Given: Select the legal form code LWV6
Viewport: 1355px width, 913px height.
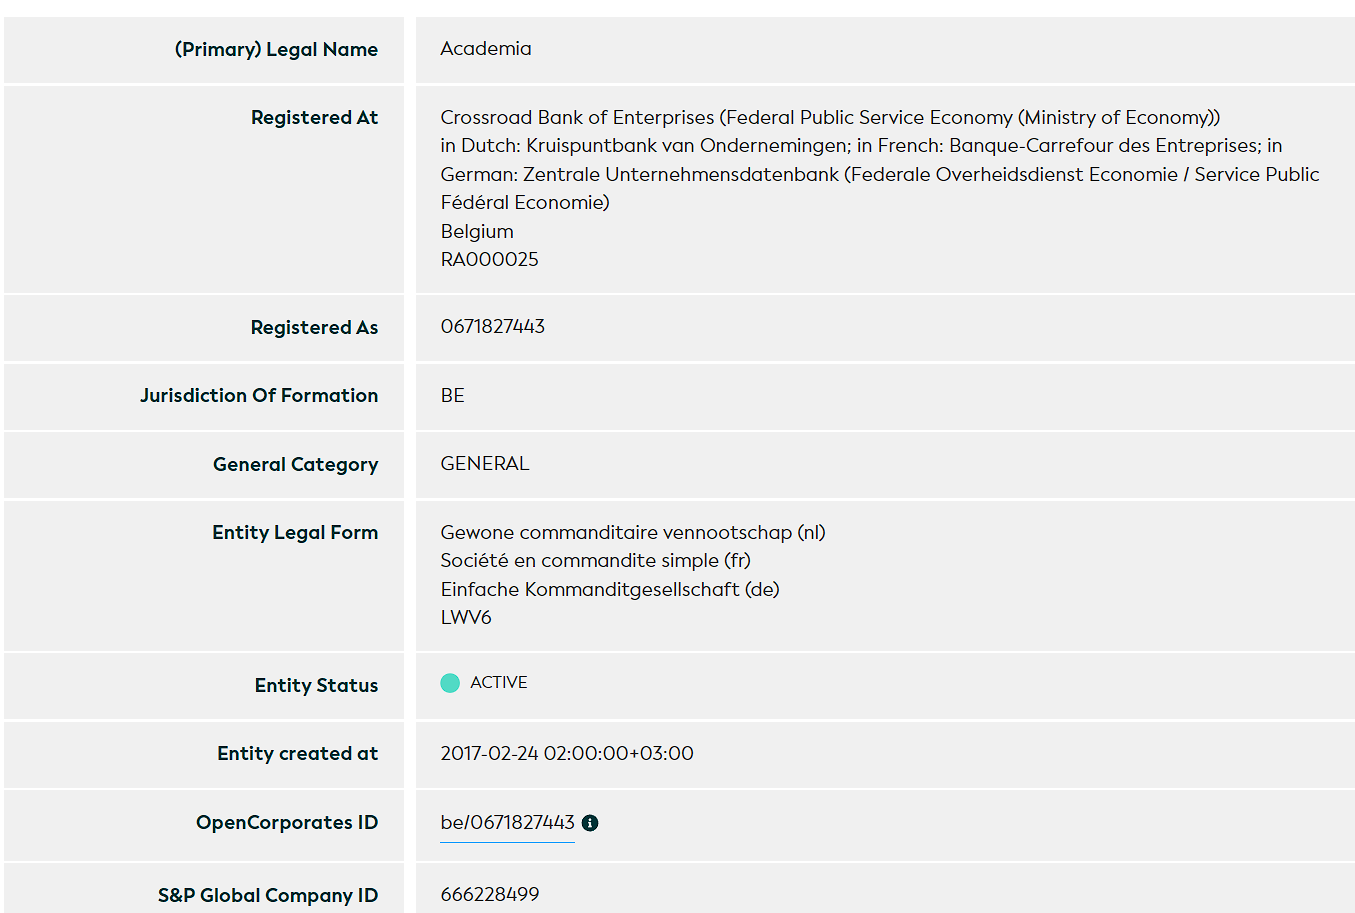Looking at the screenshot, I should (x=466, y=617).
